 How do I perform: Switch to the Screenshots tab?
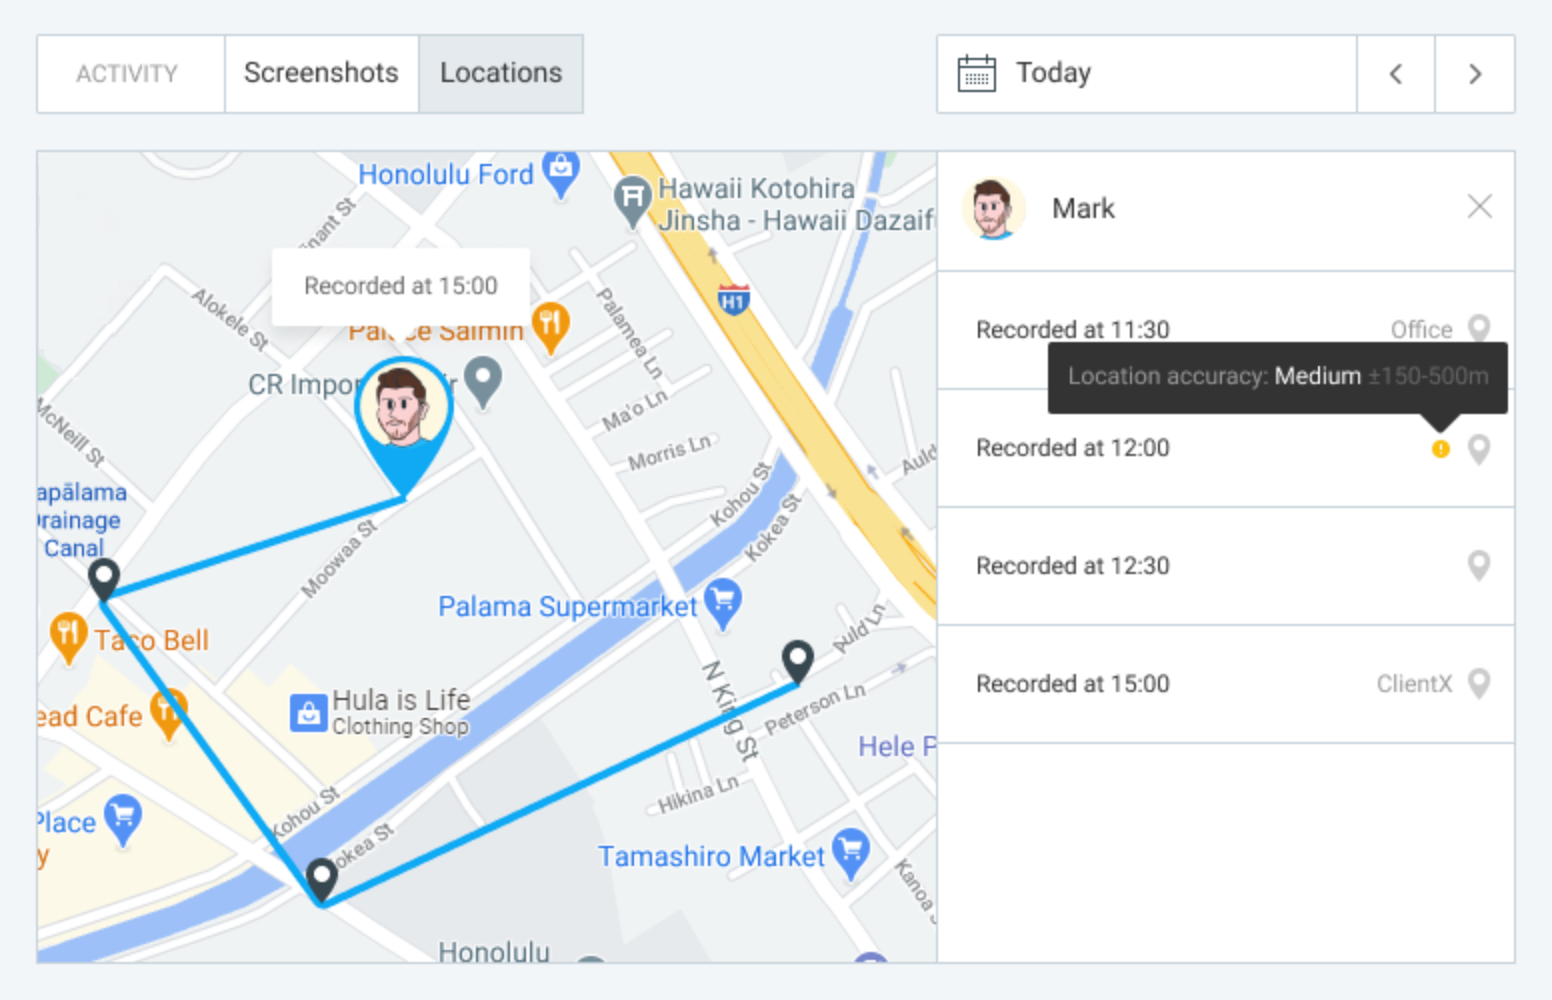(321, 73)
